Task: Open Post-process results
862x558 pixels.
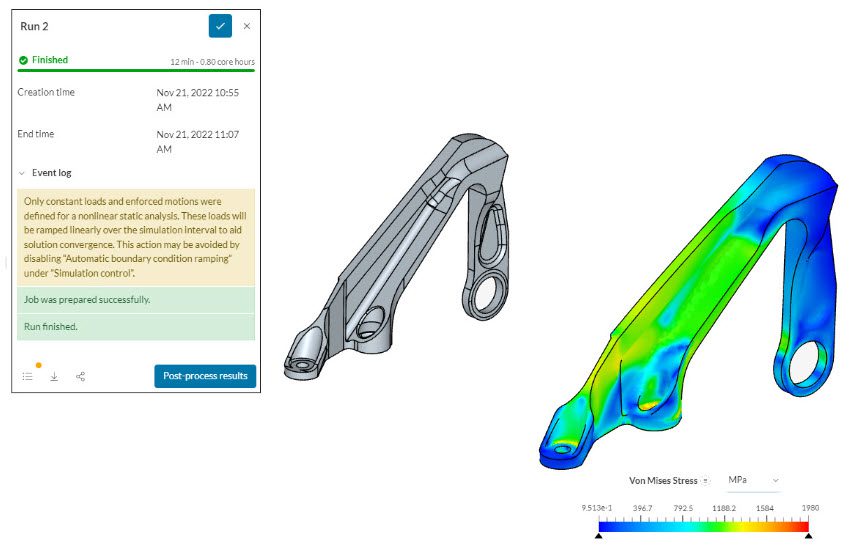Action: 205,376
